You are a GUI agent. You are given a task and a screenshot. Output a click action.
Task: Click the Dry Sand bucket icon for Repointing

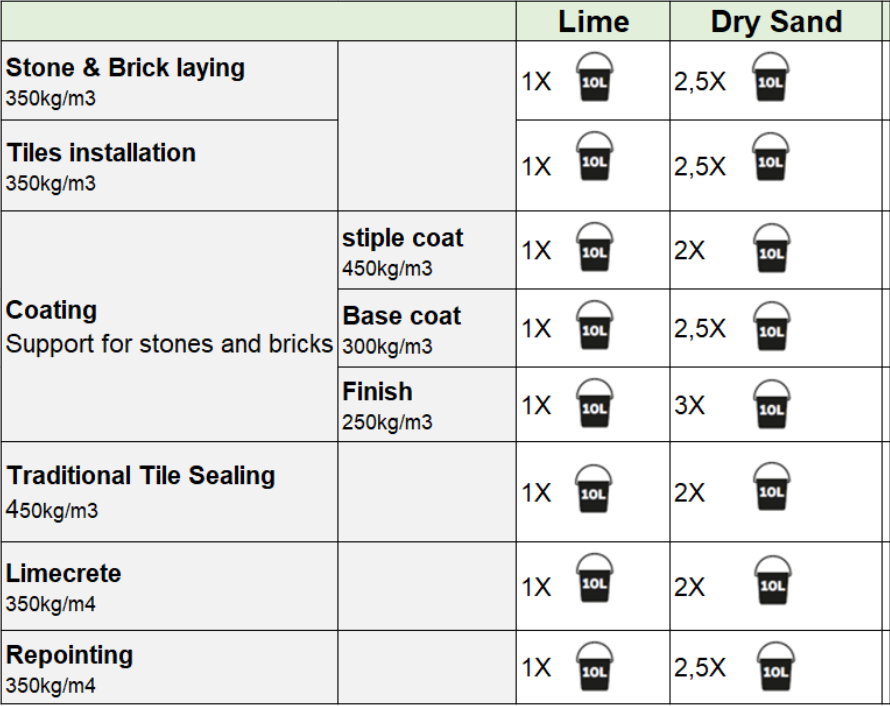coord(775,666)
